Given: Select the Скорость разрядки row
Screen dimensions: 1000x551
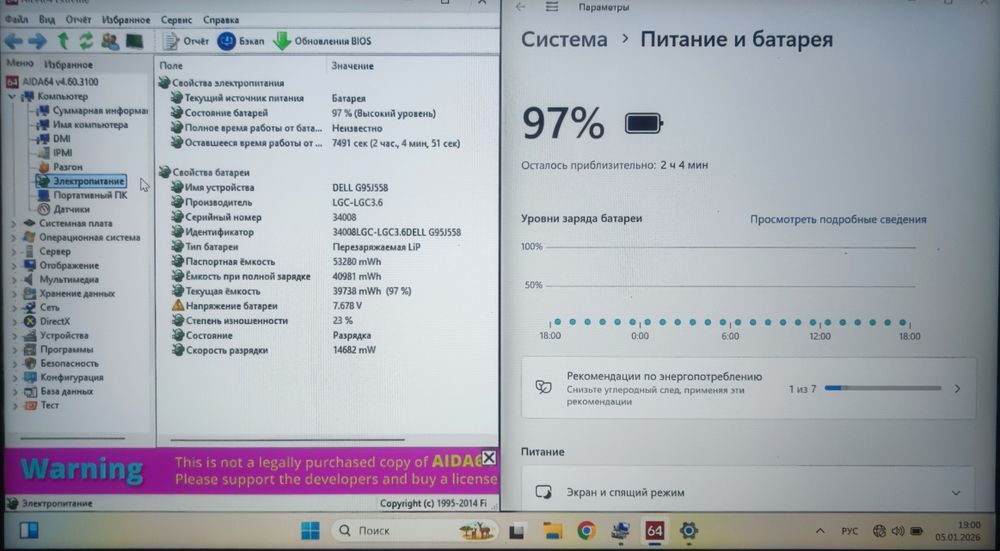Looking at the screenshot, I should [327, 350].
